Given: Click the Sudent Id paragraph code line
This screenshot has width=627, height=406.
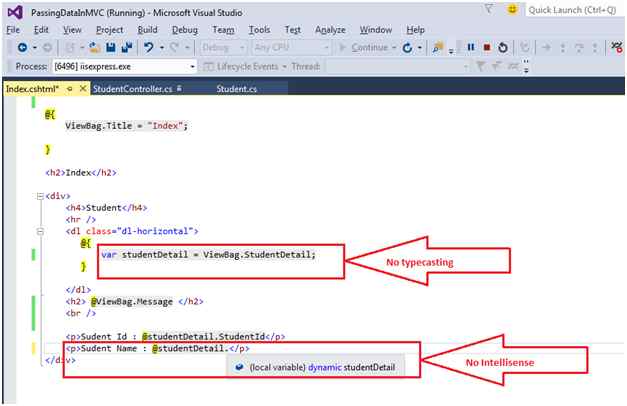Looking at the screenshot, I should point(176,336).
